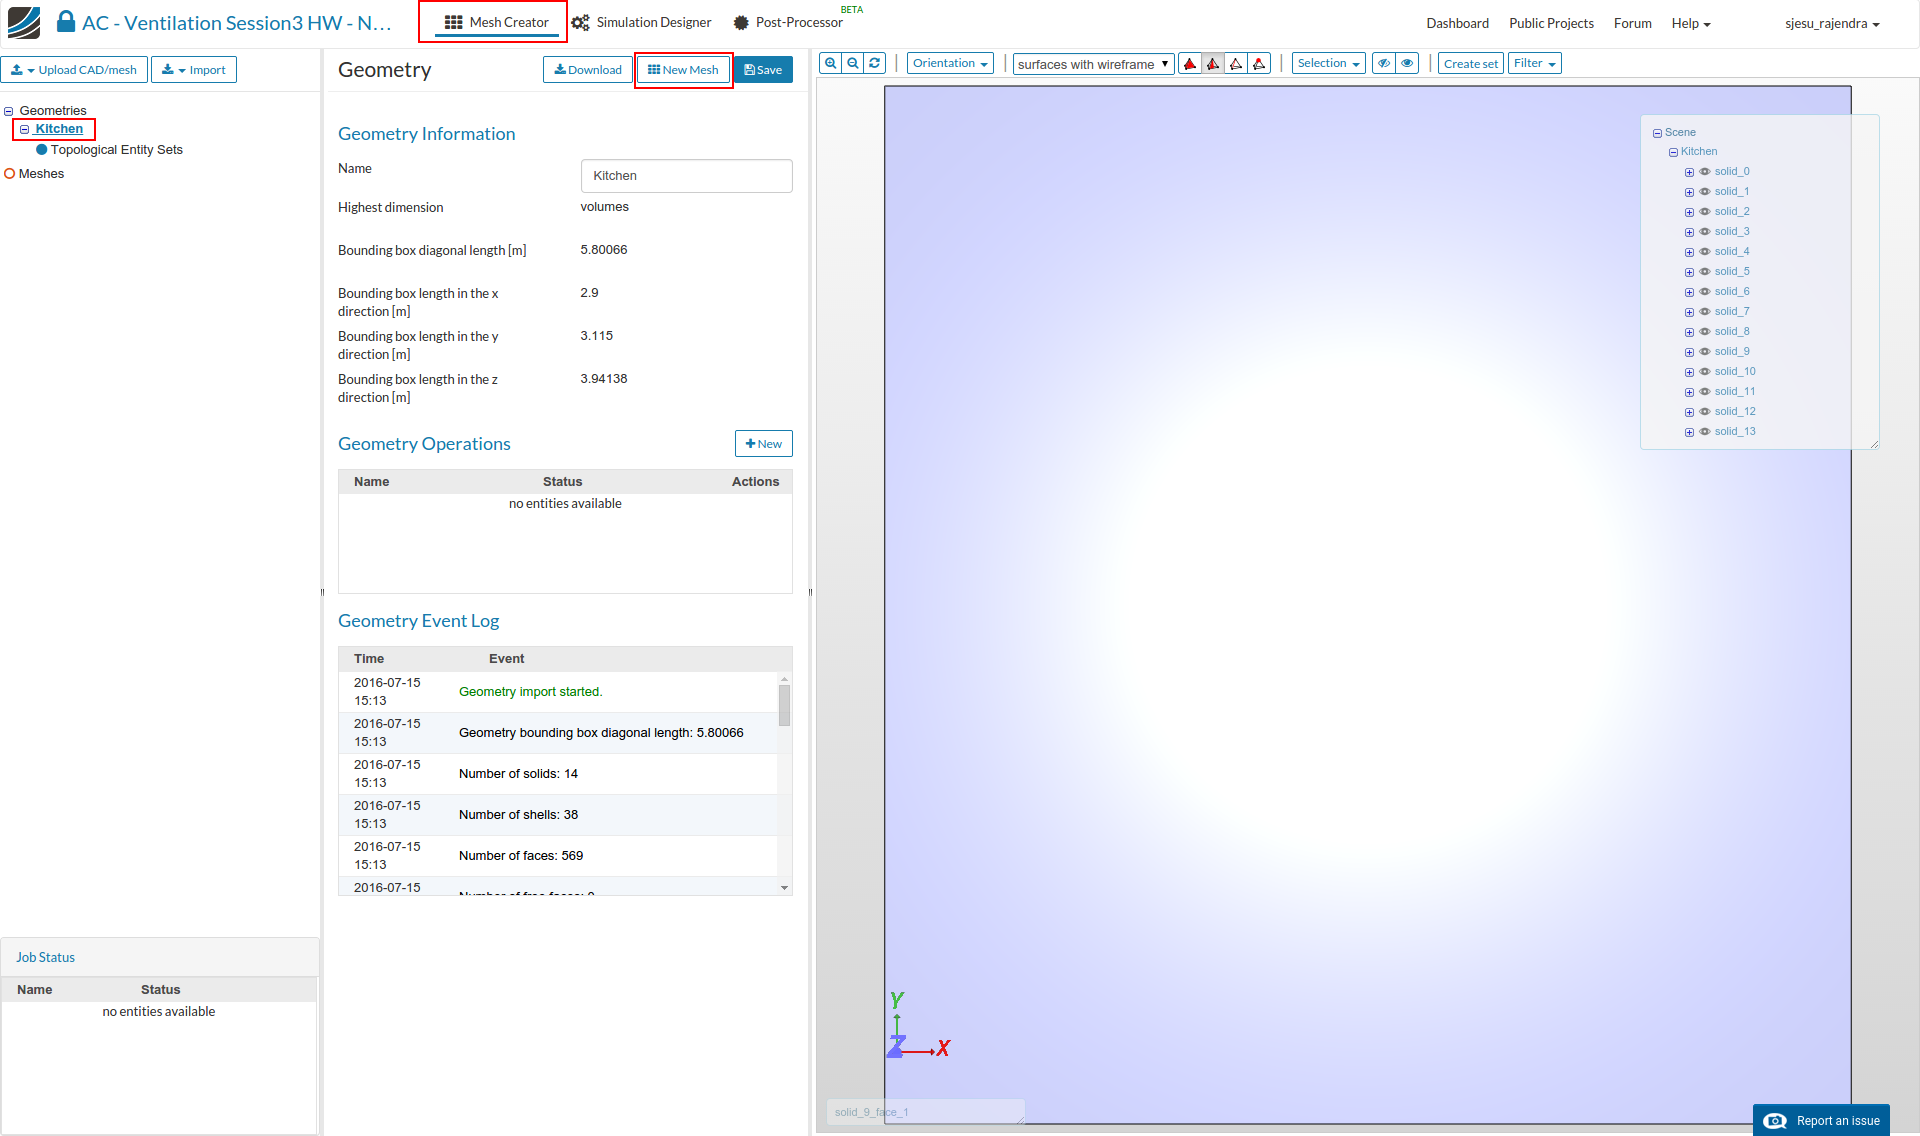Click the zoom in viewer icon
1920x1136 pixels.
click(830, 63)
